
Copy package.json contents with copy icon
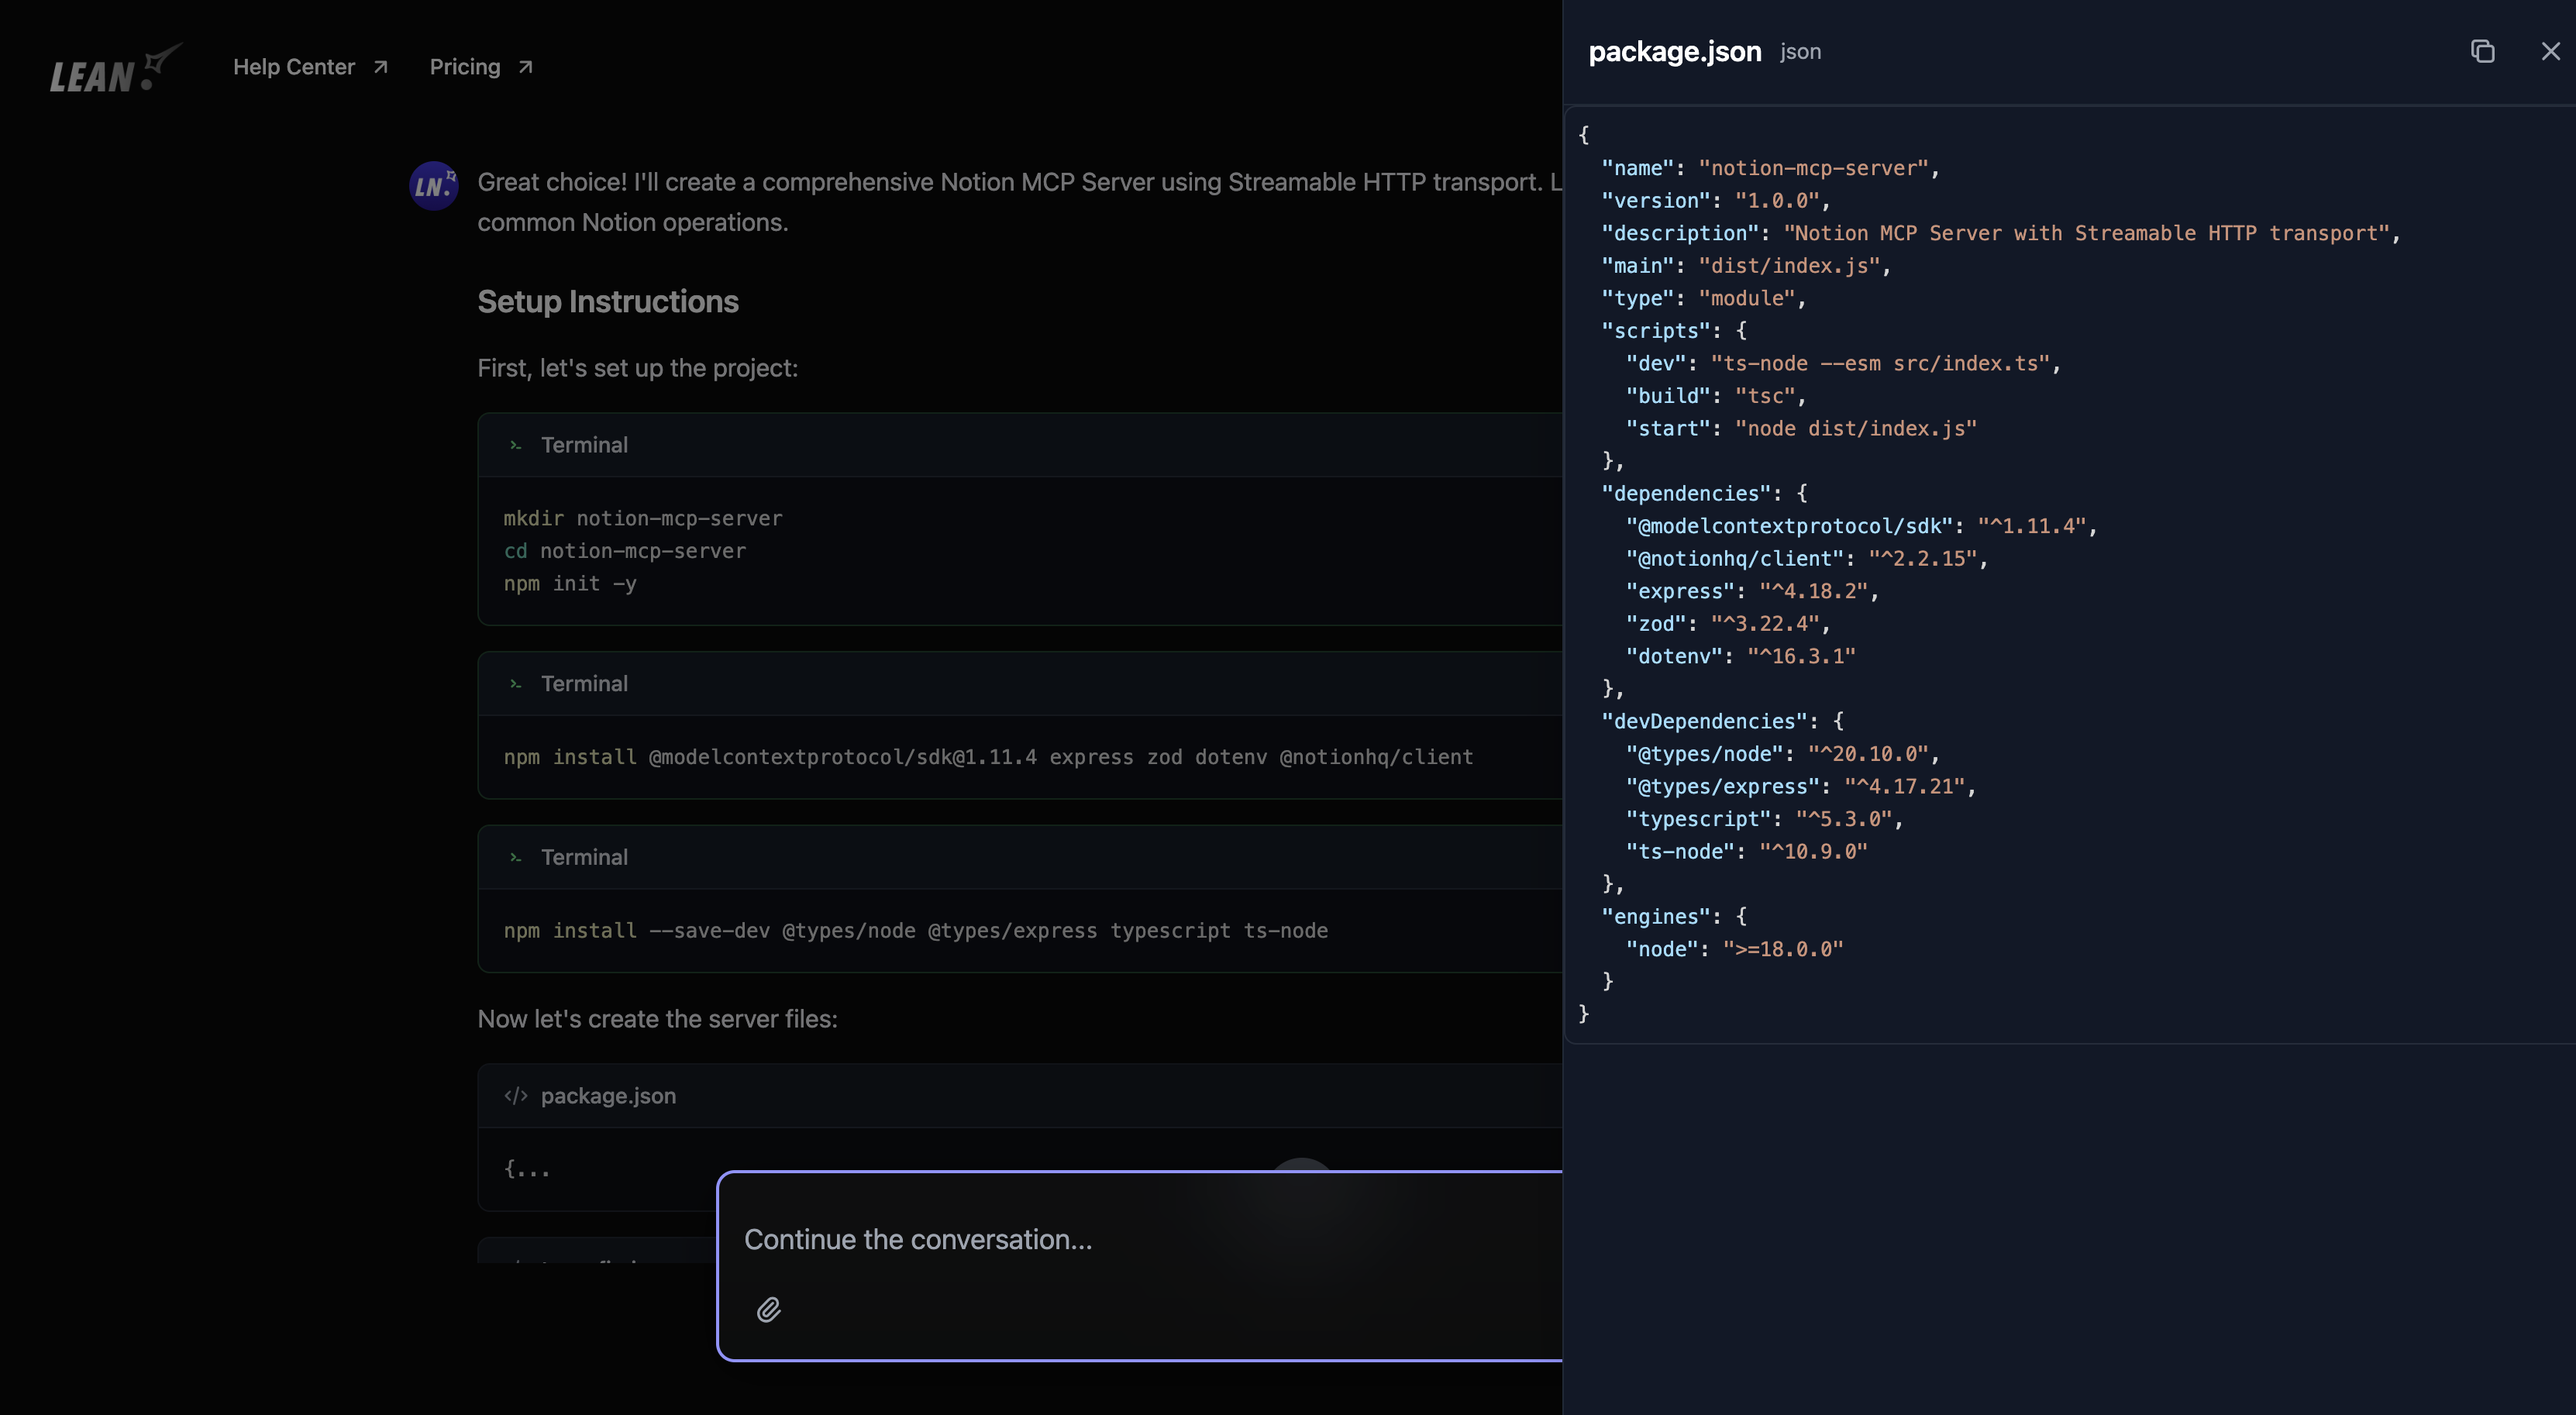[x=2482, y=51]
